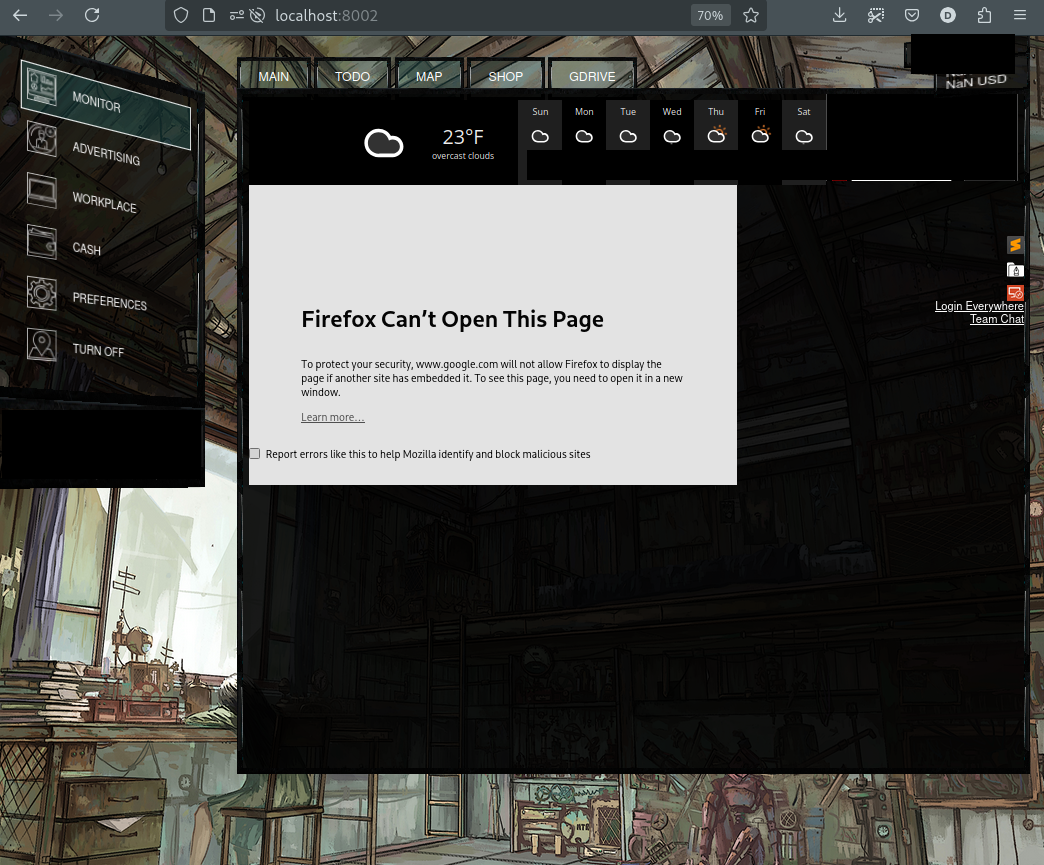Click the page info document icon
Screen dimensions: 1044x865
pyautogui.click(x=209, y=15)
